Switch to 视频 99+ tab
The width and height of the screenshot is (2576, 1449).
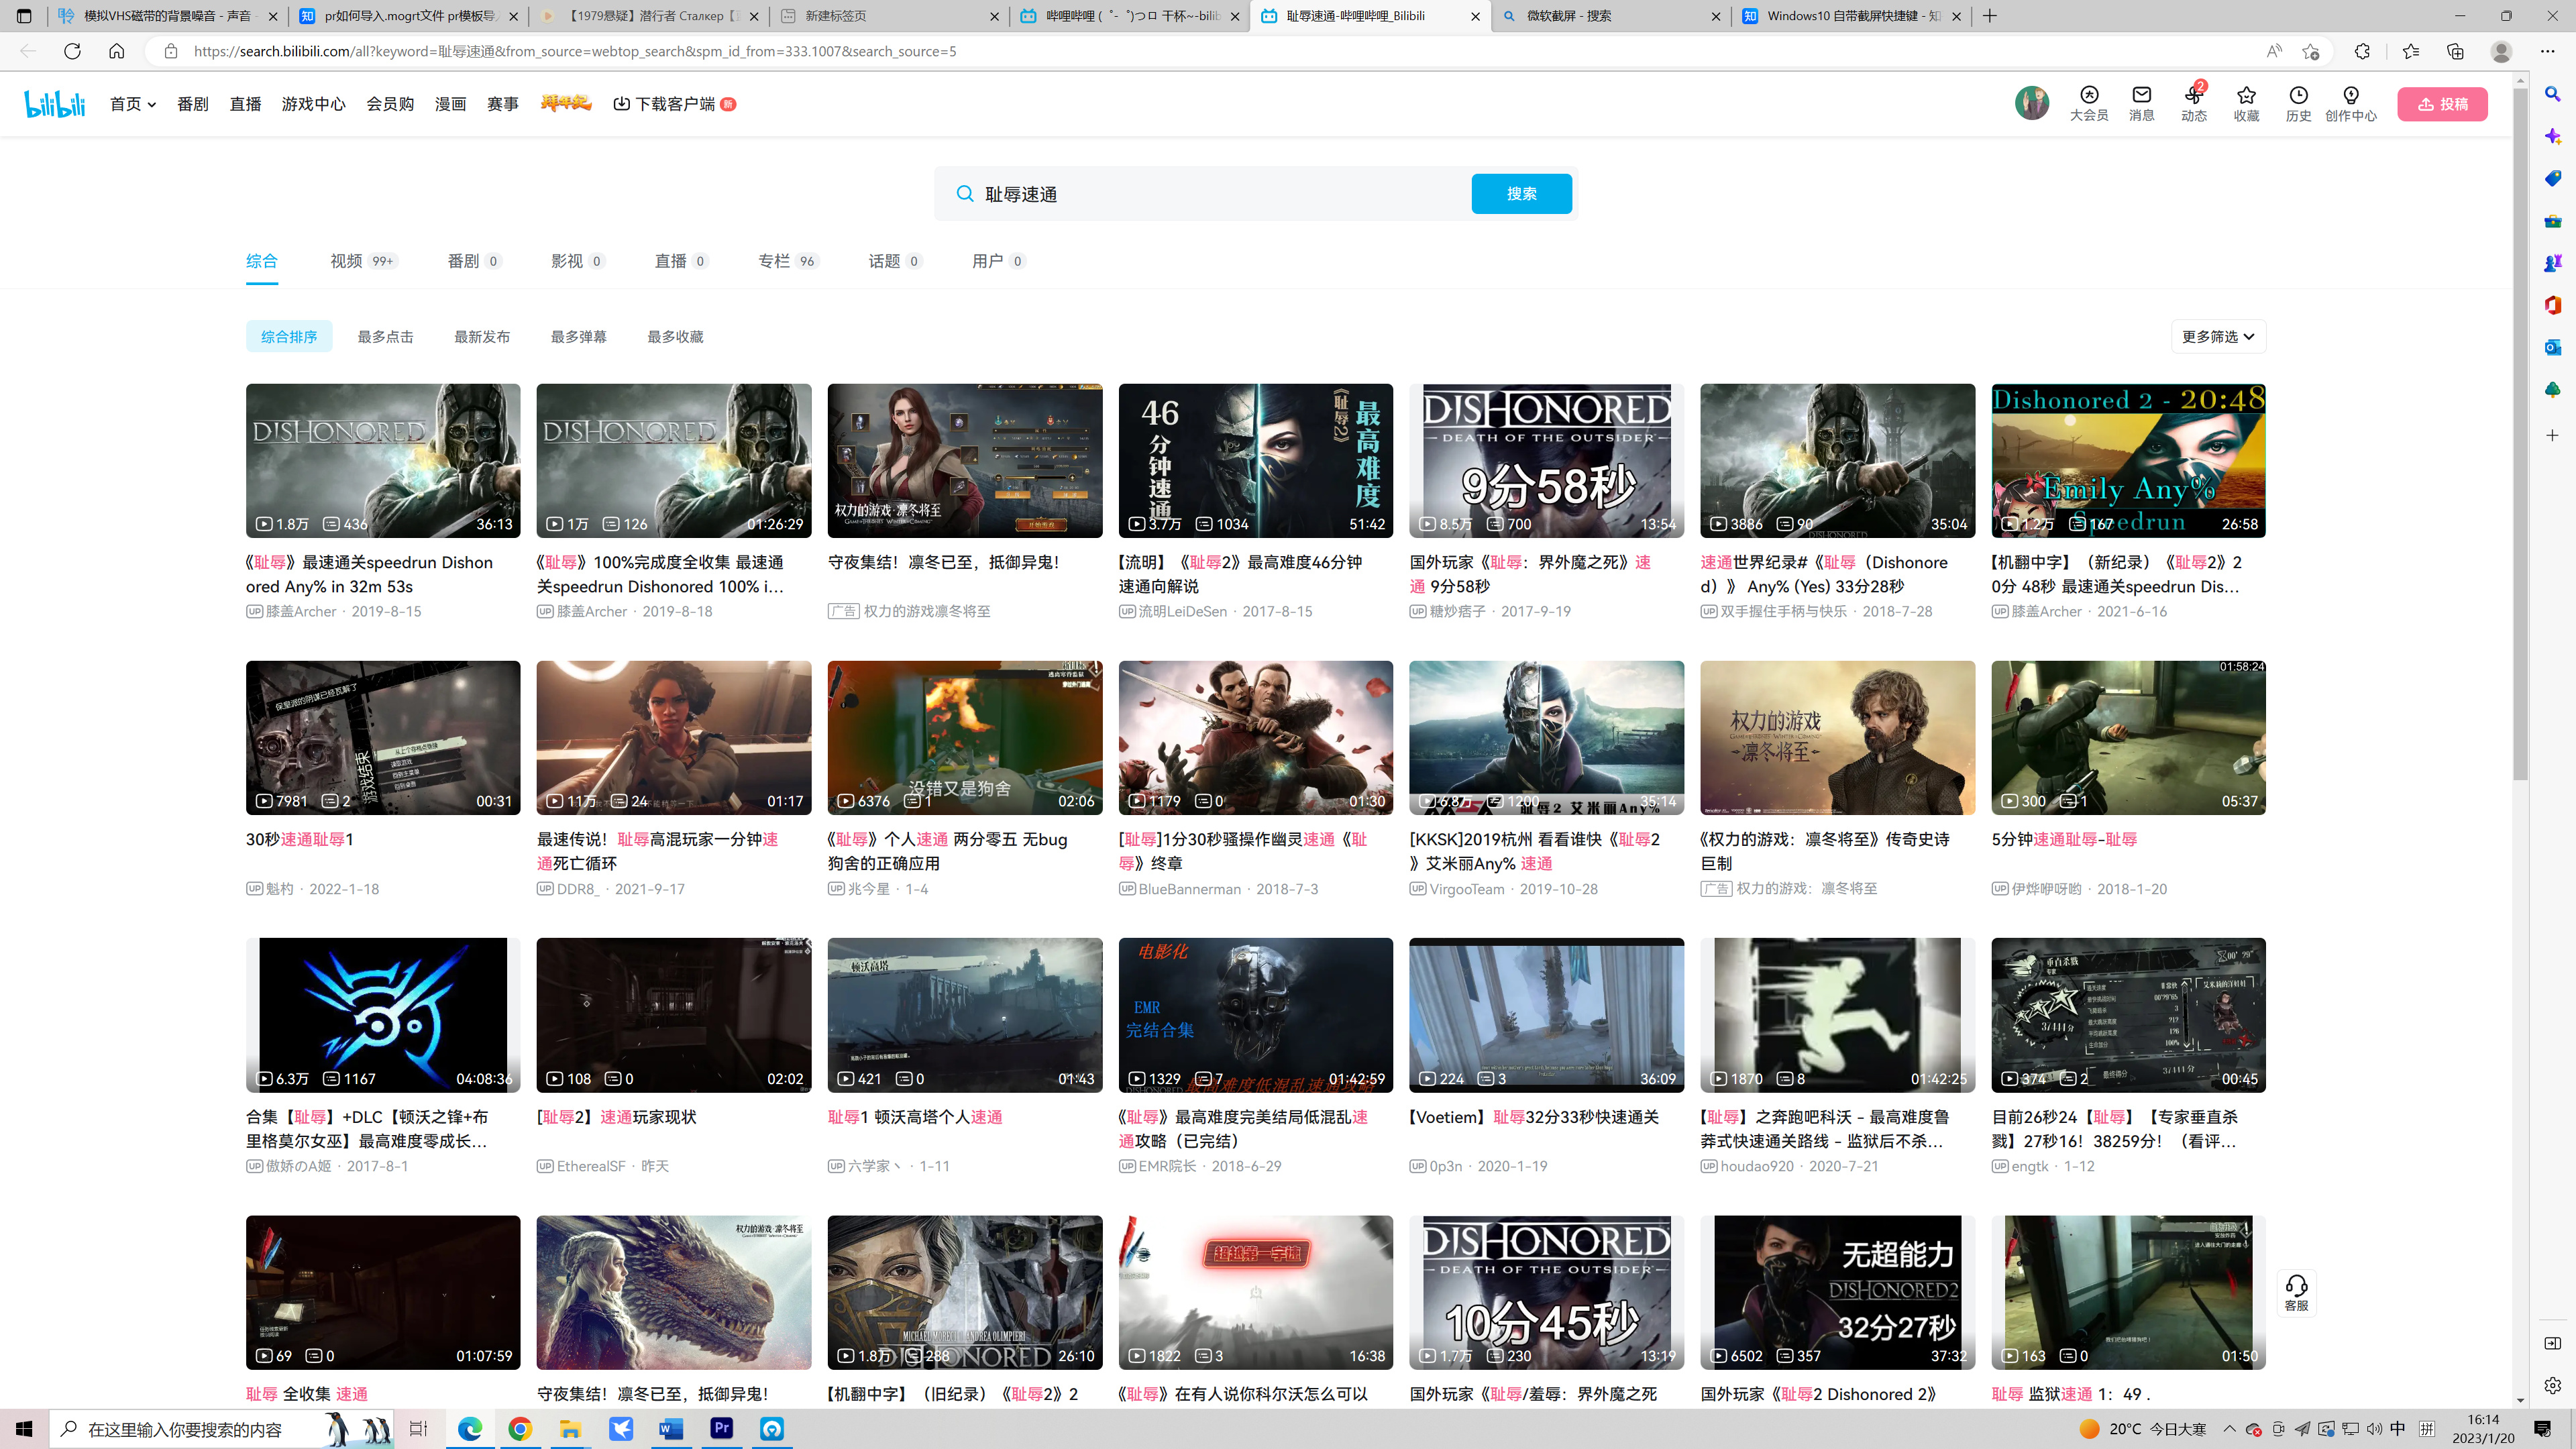(x=363, y=261)
